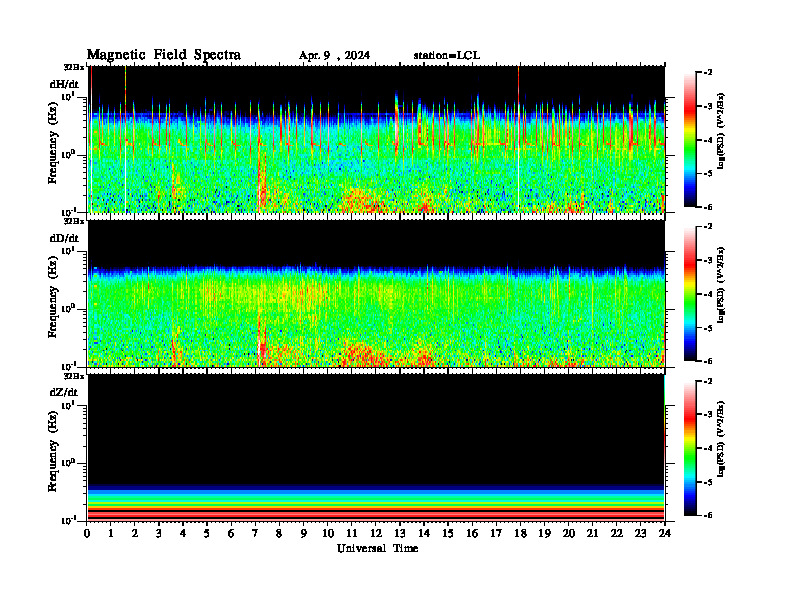Click the 10^0 frequency tick of dZ/dt panel

68,462
